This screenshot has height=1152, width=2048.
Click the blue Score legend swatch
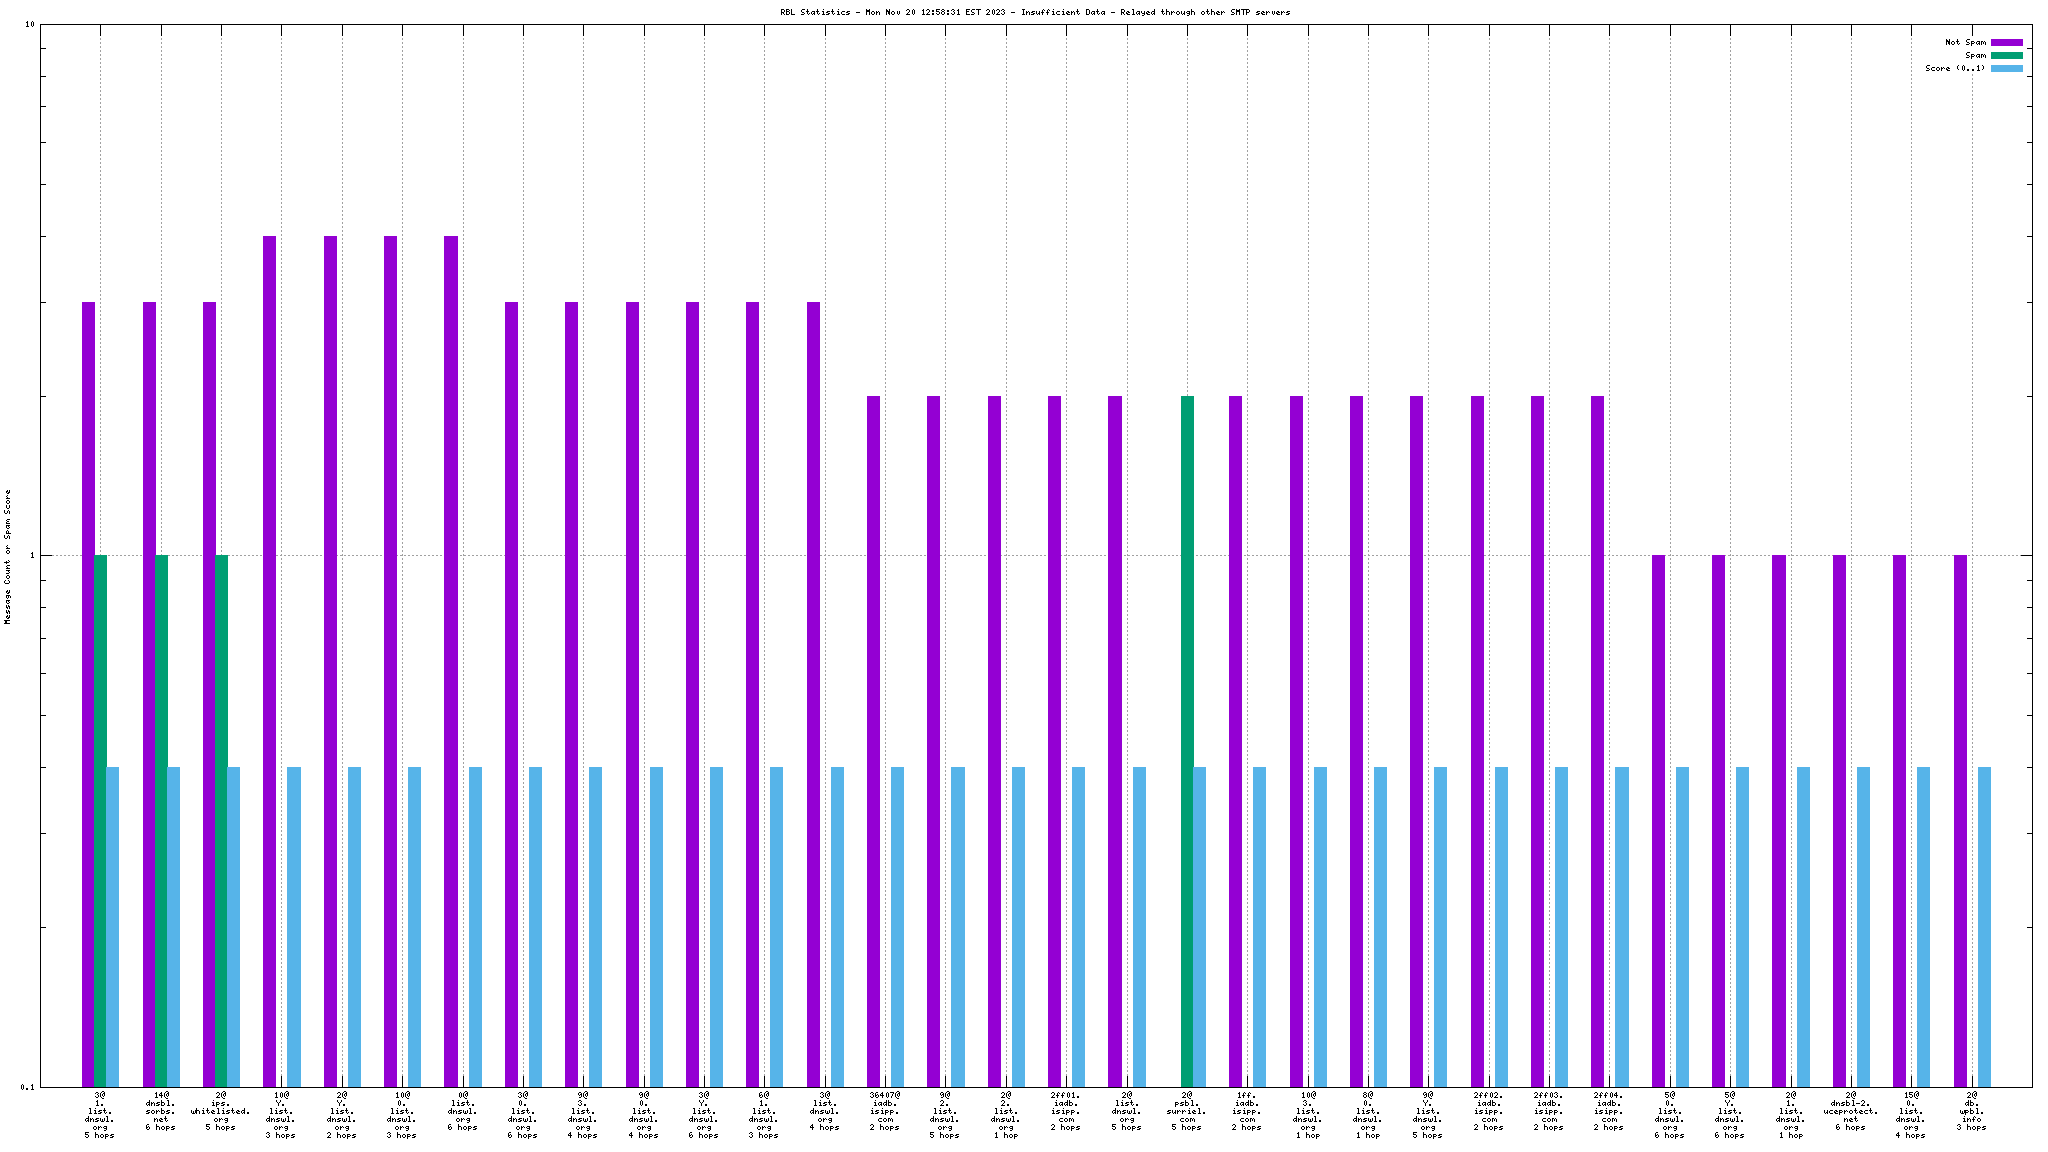tap(2006, 68)
